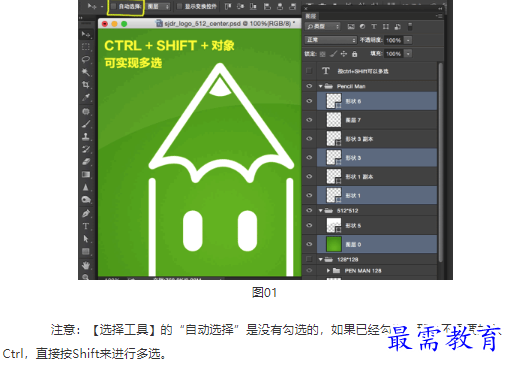The height and width of the screenshot is (370, 509).
Task: Select the 形状 3 副本 layer
Action: [377, 139]
